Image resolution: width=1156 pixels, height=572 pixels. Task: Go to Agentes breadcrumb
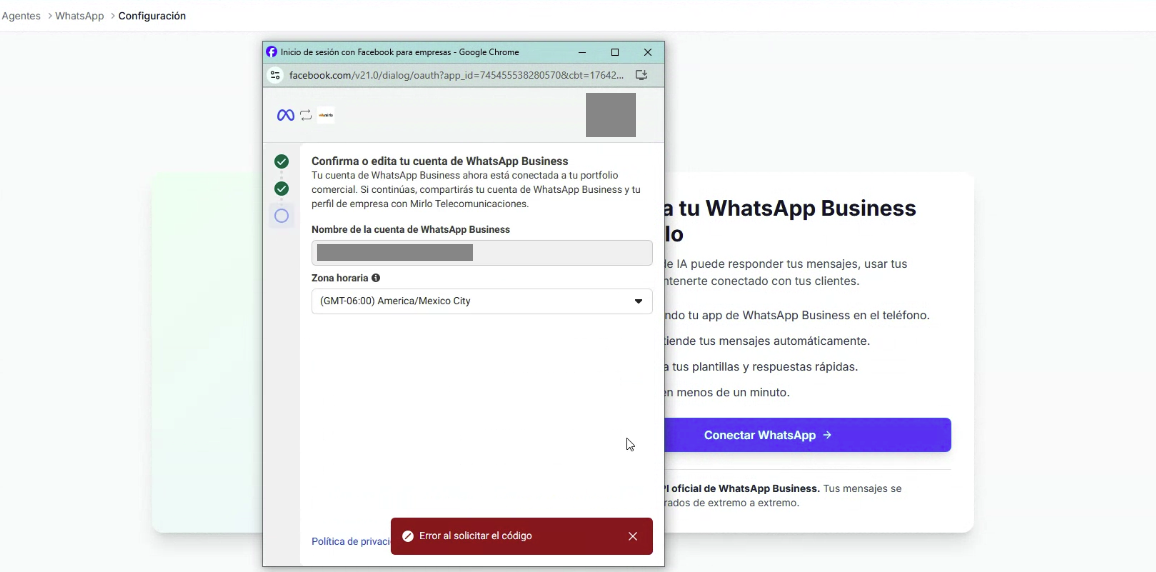point(21,15)
